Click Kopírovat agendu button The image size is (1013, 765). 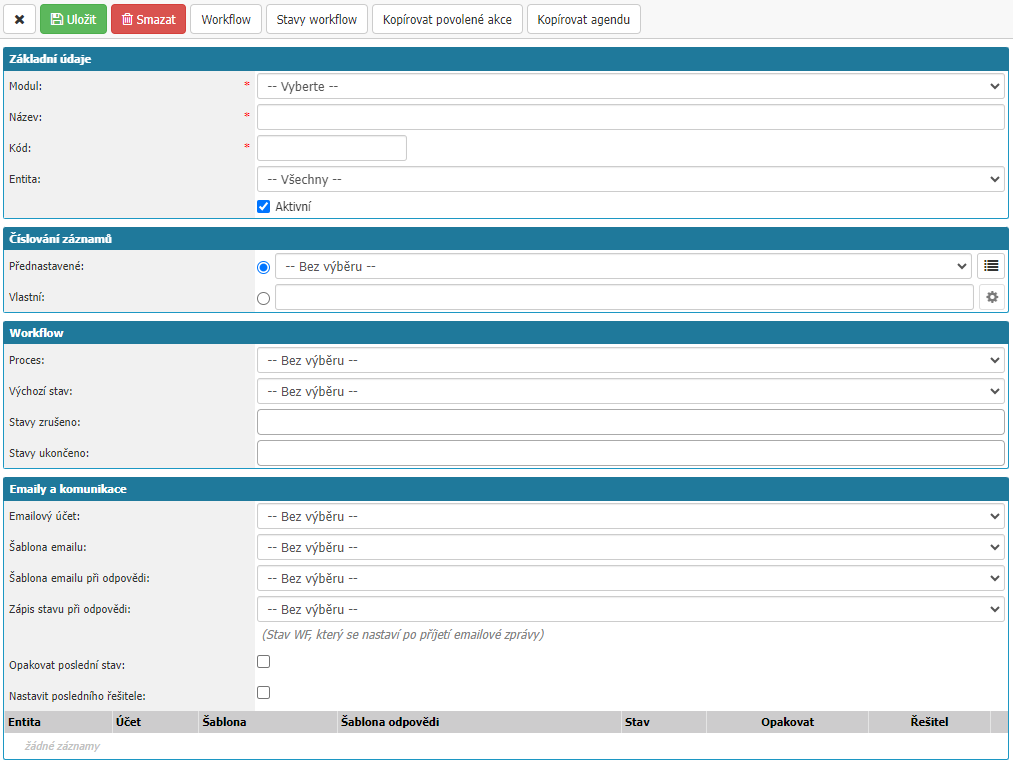[x=583, y=19]
